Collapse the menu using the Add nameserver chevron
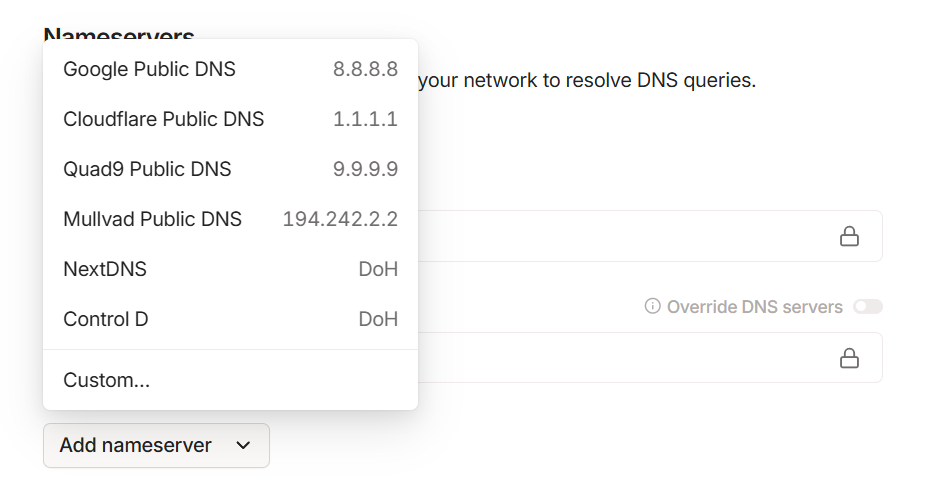 pos(243,446)
